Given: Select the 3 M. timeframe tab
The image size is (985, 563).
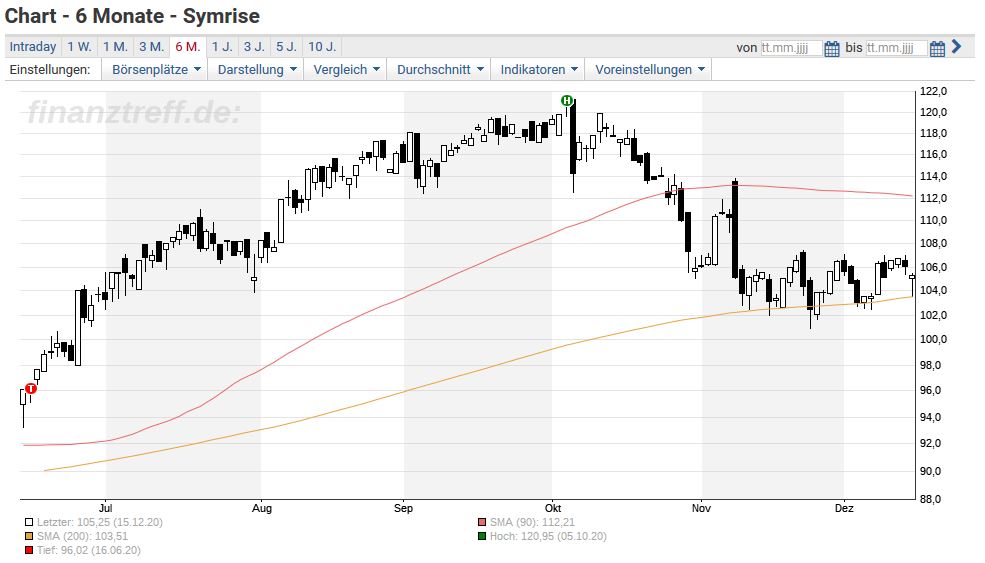Looking at the screenshot, I should pos(151,46).
